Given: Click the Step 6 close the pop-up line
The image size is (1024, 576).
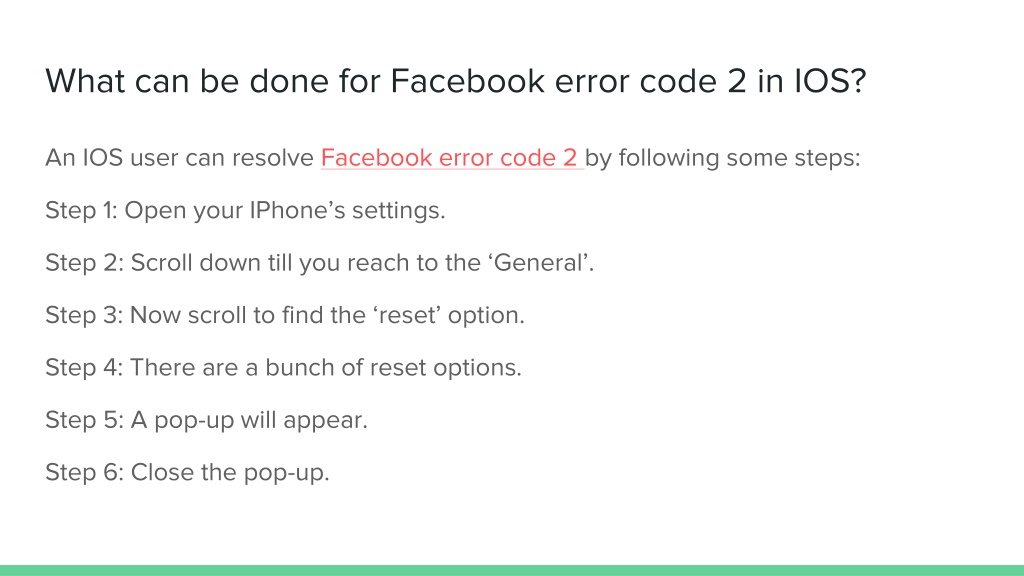Looking at the screenshot, I should [187, 472].
